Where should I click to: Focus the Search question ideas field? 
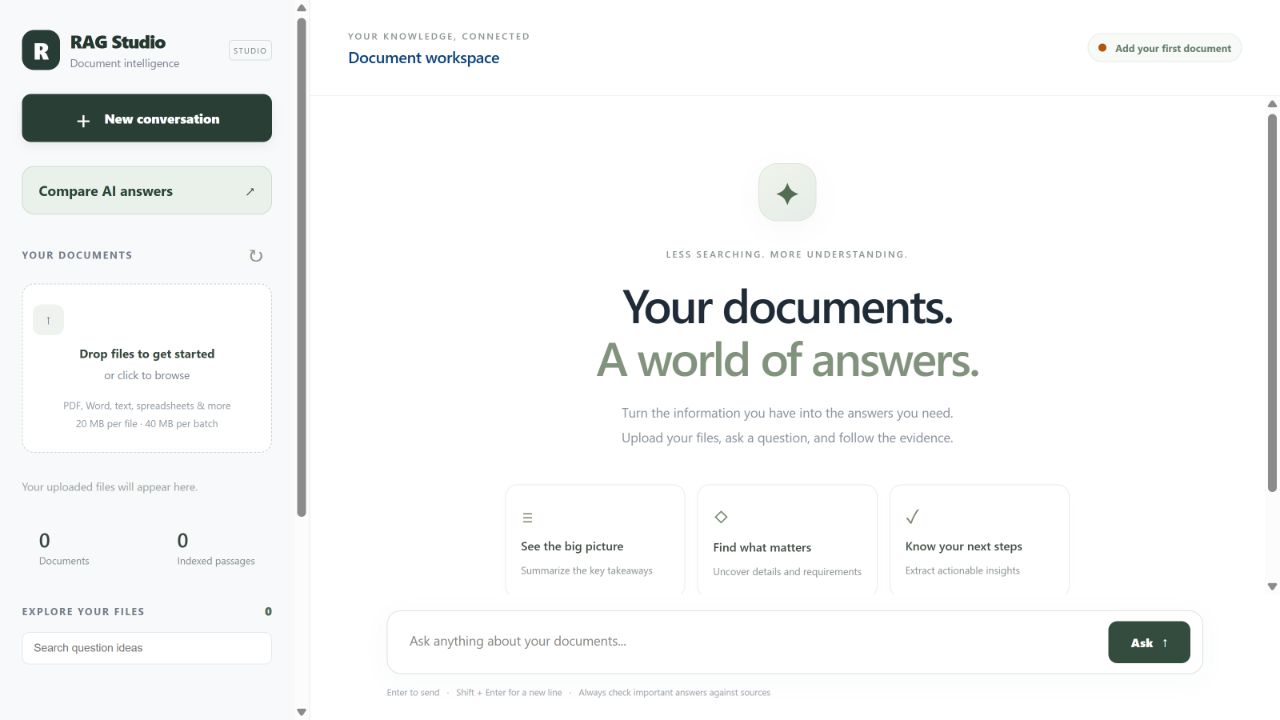(x=147, y=648)
